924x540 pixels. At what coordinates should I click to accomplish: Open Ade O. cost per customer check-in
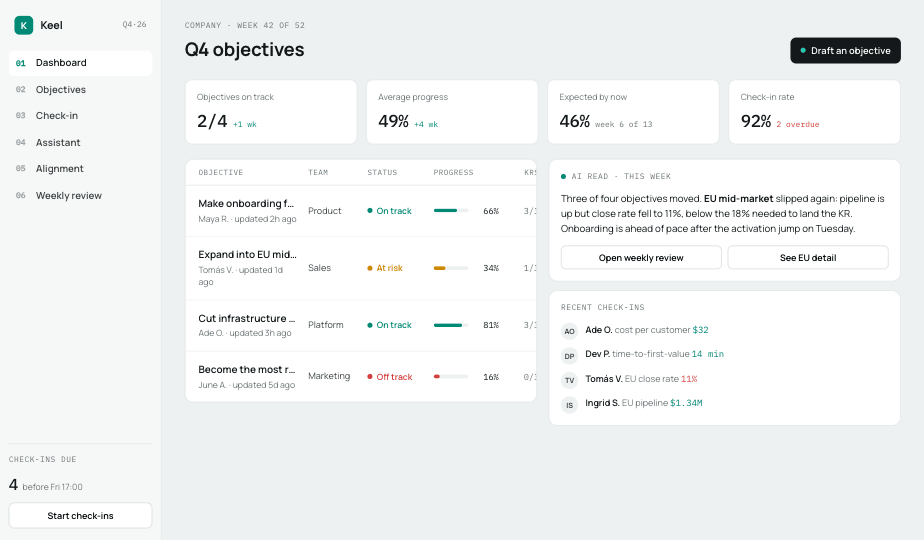tap(646, 330)
